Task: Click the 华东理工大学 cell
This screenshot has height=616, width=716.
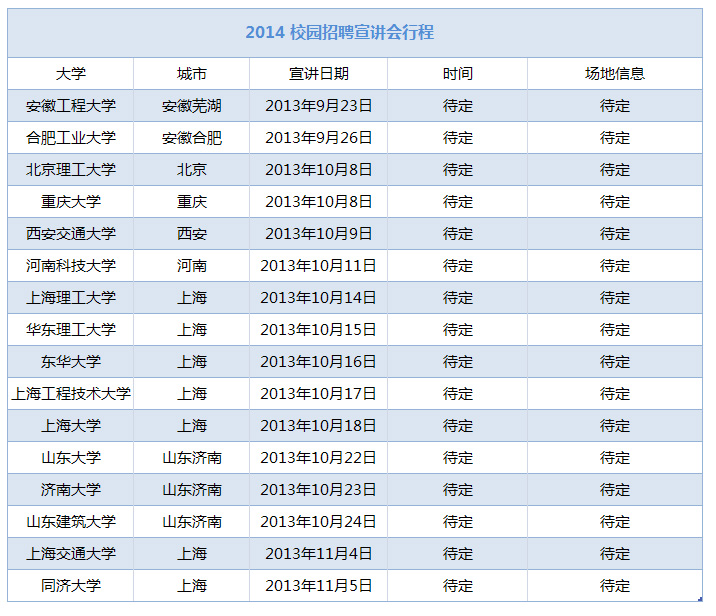Action: 71,330
